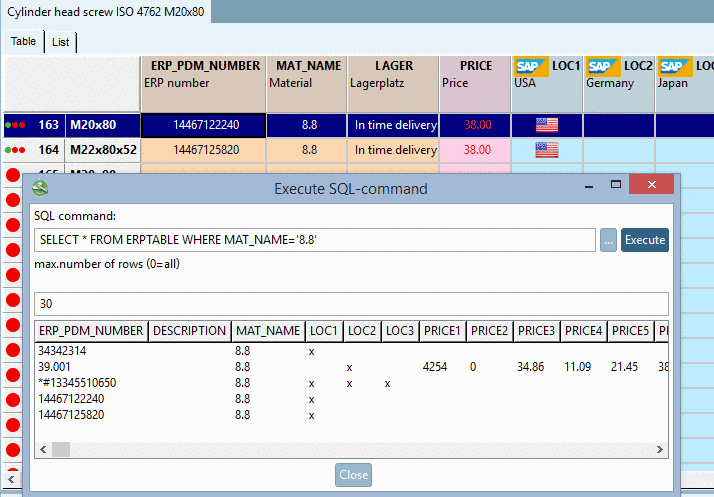Click ERP_PDM_NUMBER ERP number column header
The height and width of the screenshot is (497, 714).
point(203,84)
